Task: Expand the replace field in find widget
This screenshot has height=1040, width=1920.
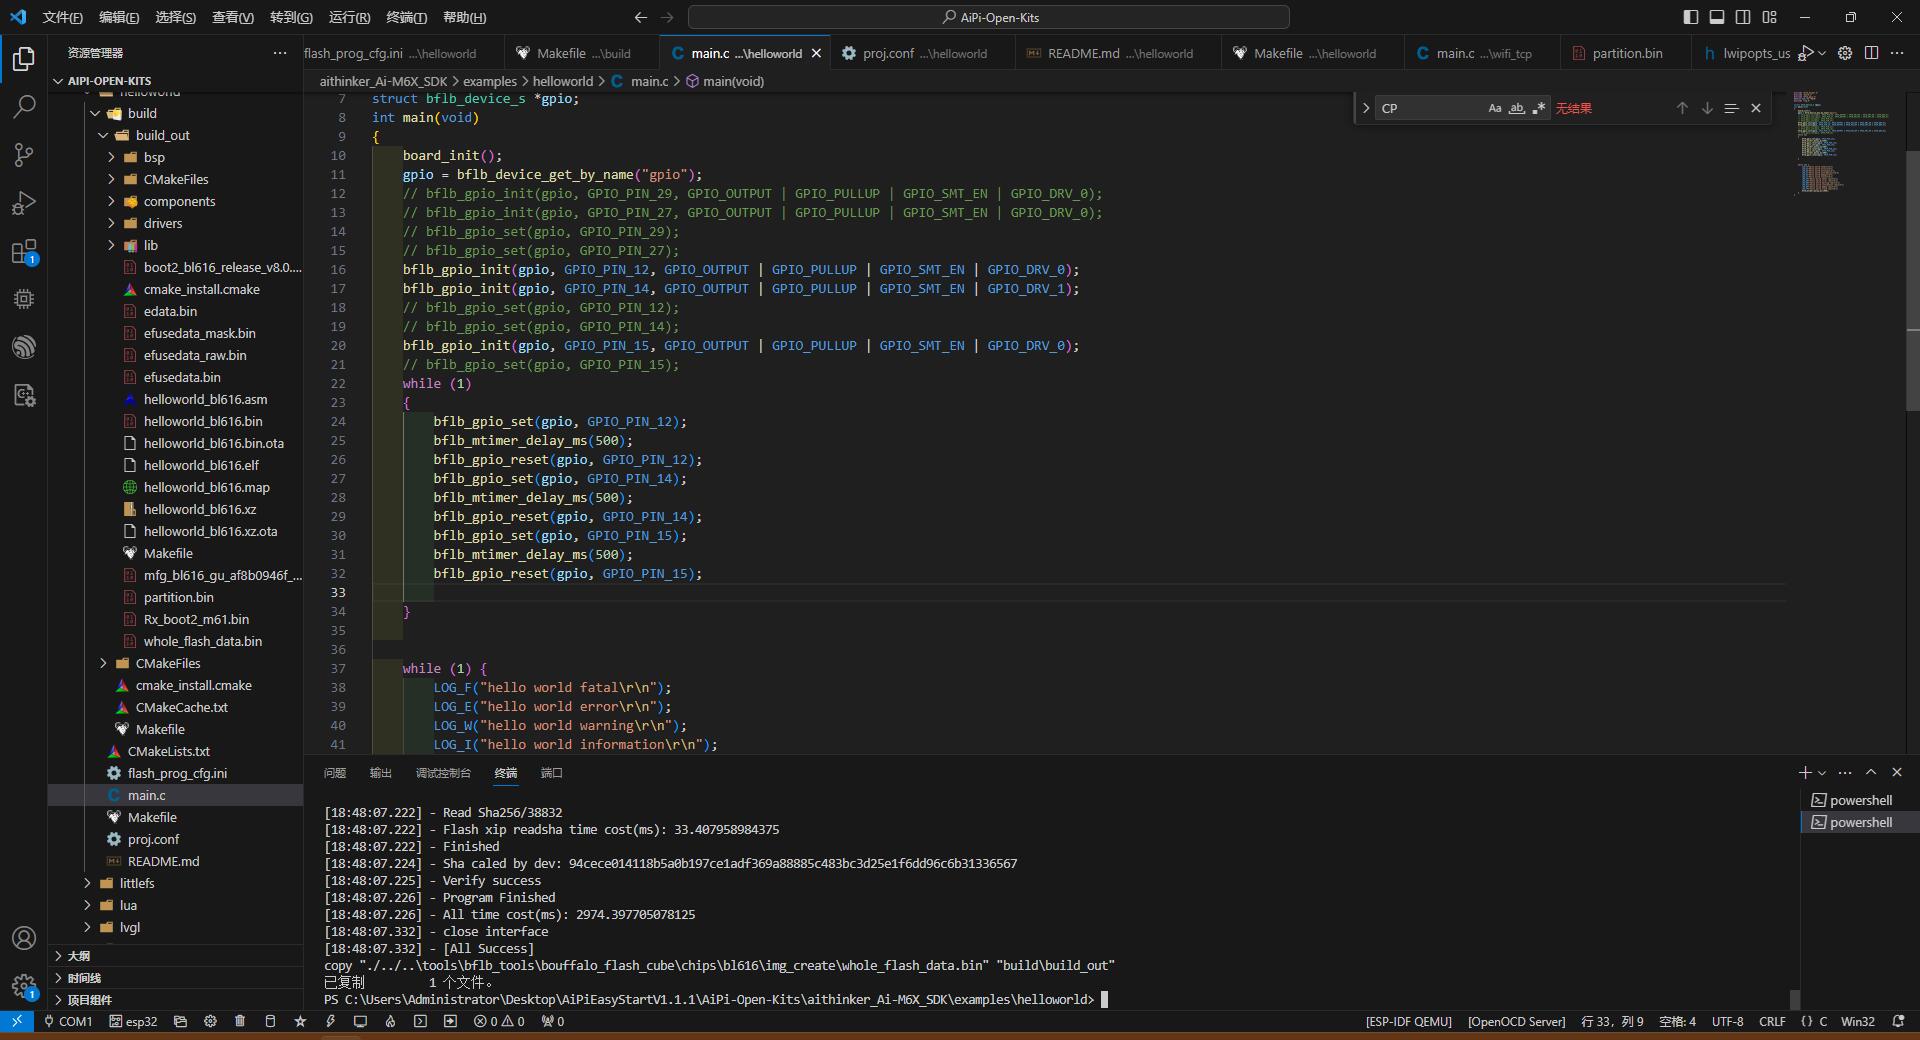Action: [x=1366, y=108]
